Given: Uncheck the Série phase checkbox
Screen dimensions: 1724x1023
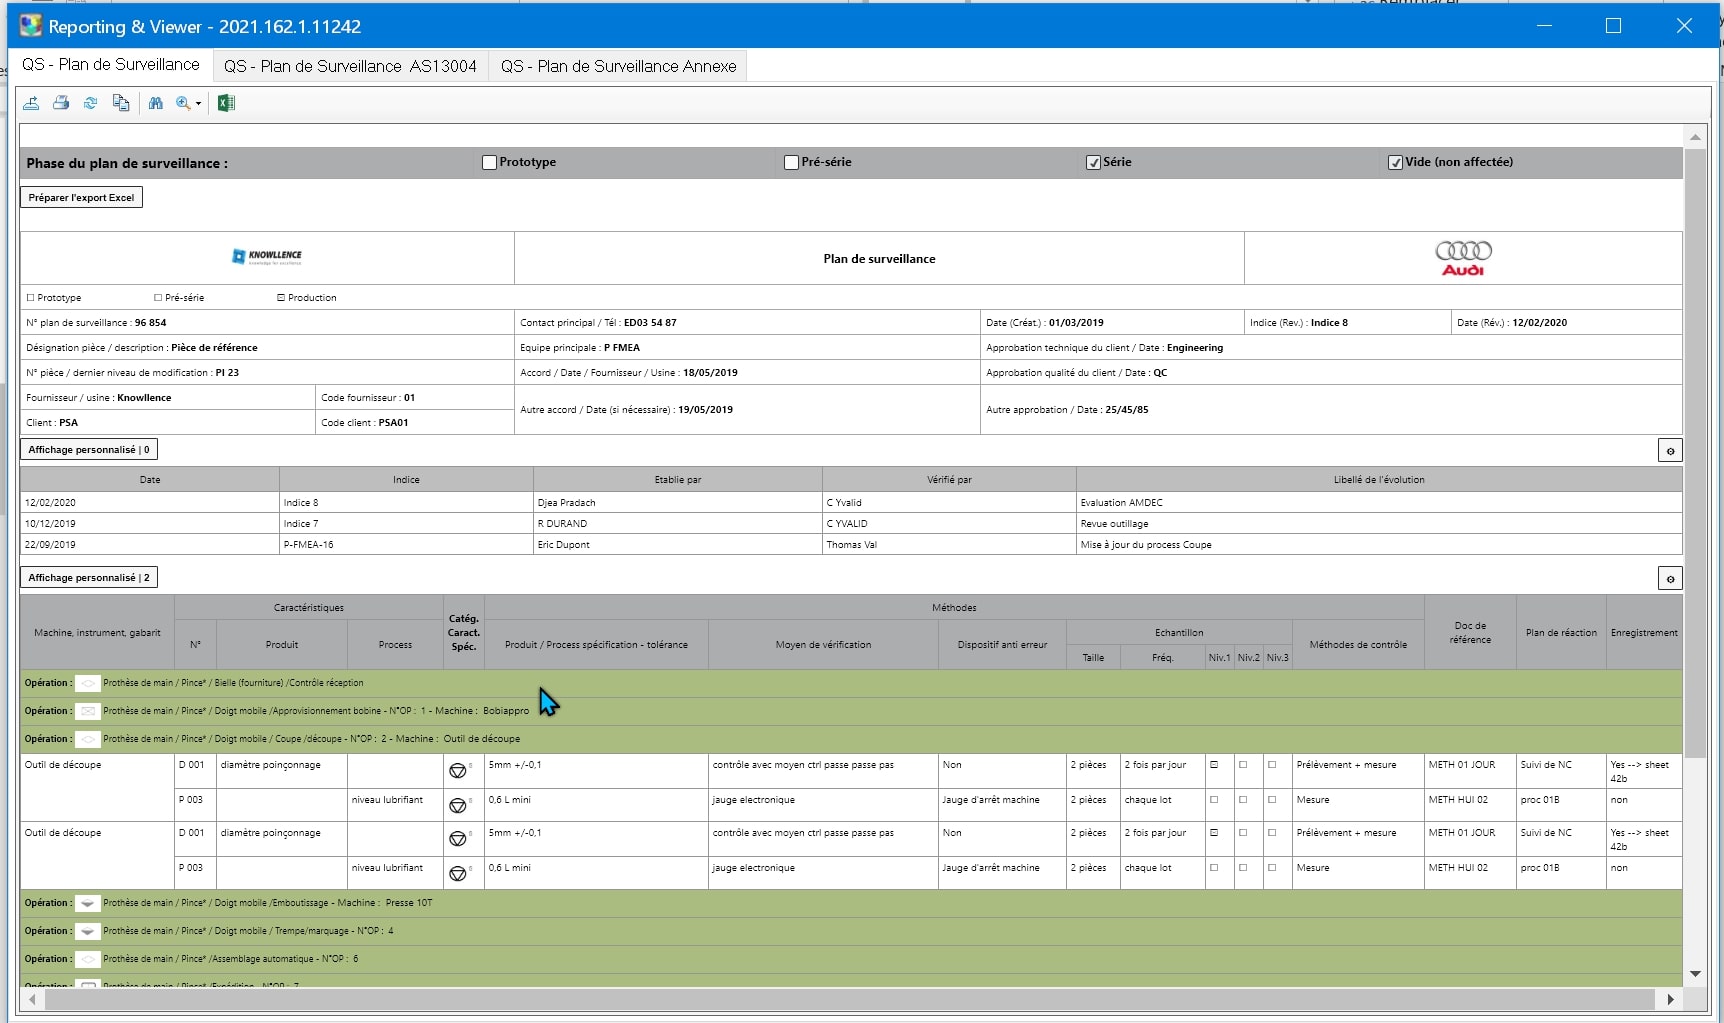Looking at the screenshot, I should [1093, 162].
